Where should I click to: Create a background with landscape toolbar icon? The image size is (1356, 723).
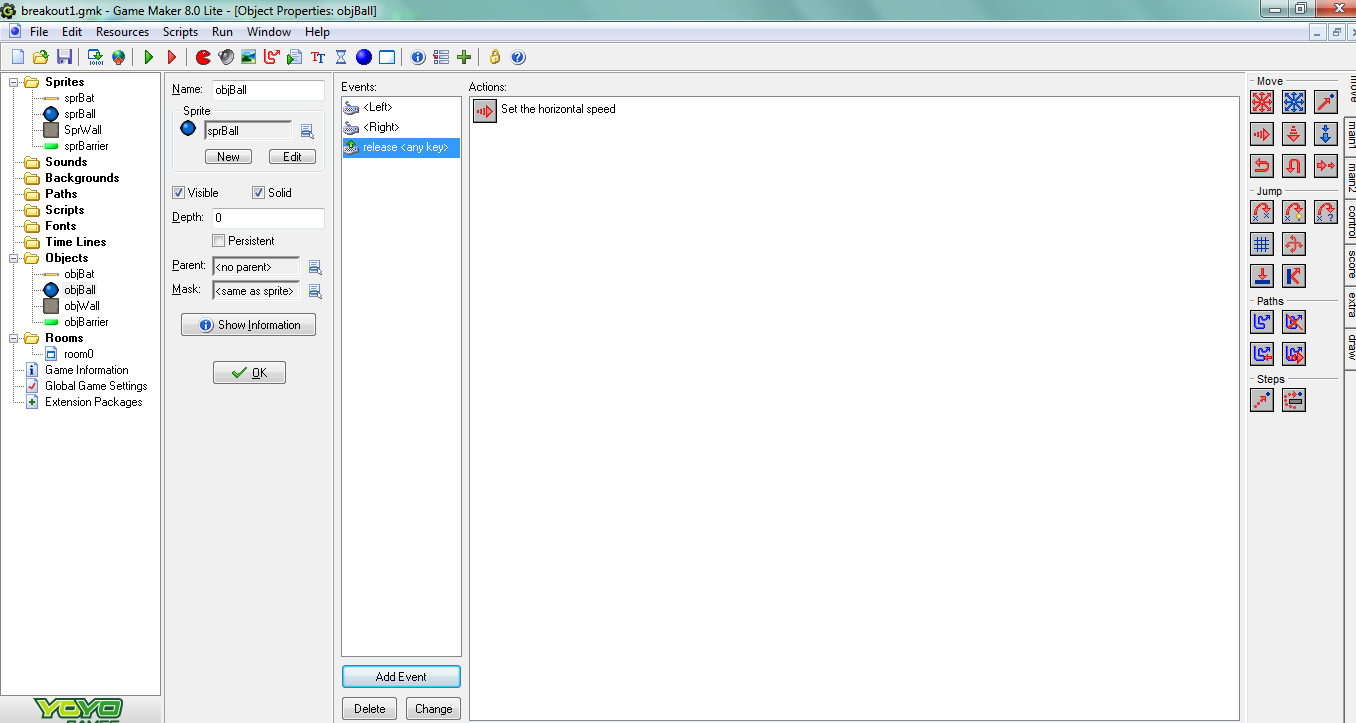pos(249,57)
